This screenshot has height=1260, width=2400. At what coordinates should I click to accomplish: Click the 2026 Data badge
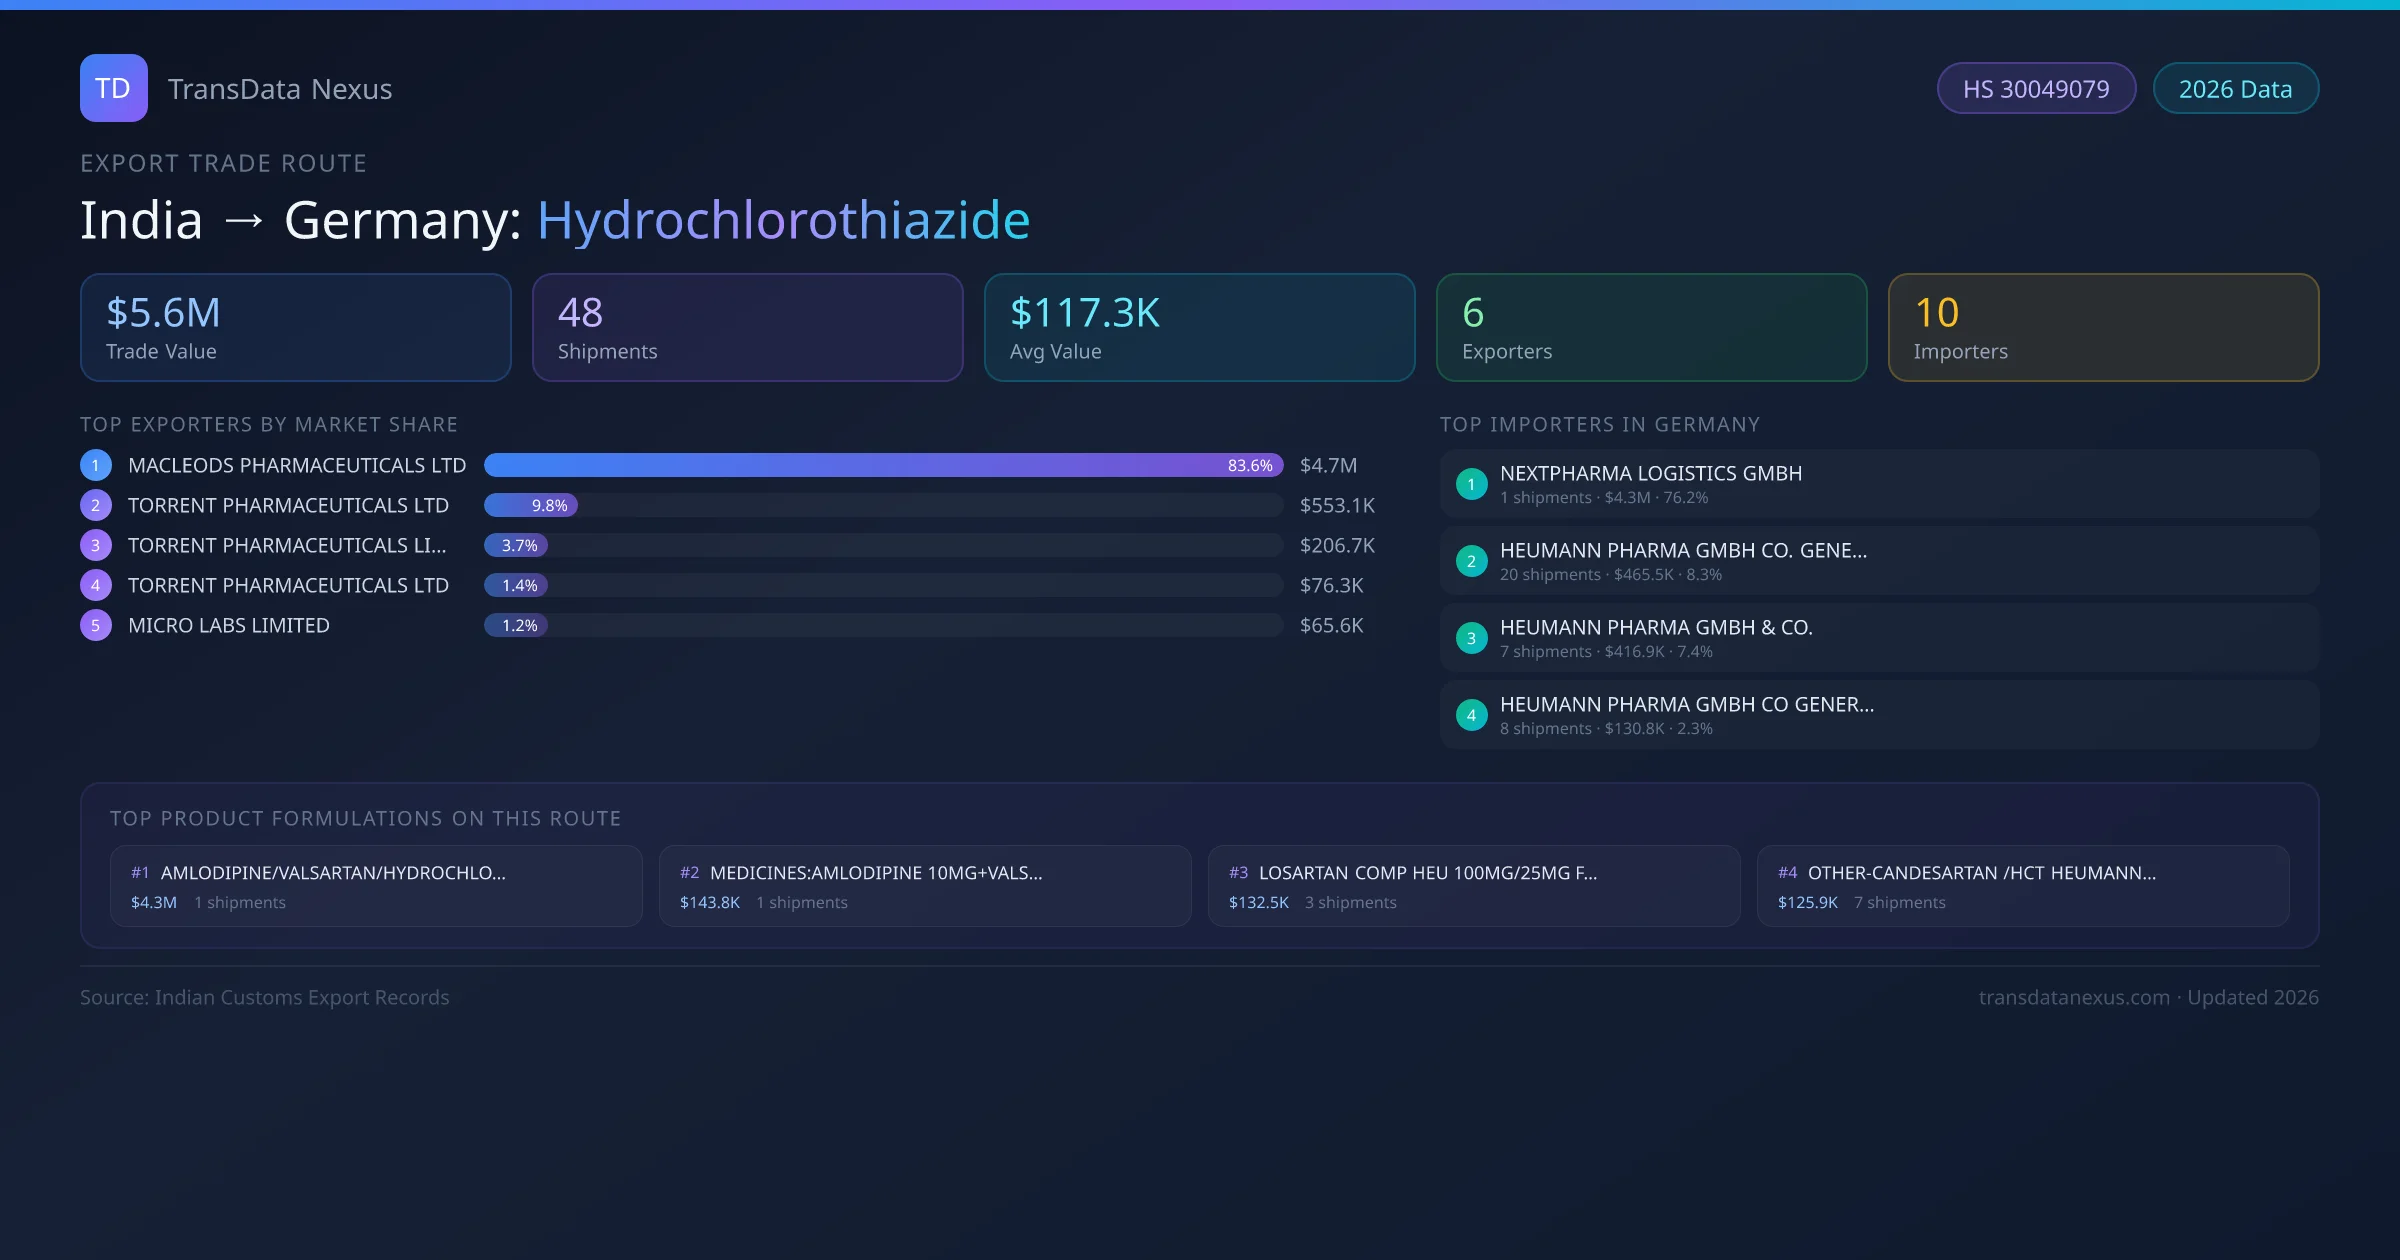click(2236, 88)
